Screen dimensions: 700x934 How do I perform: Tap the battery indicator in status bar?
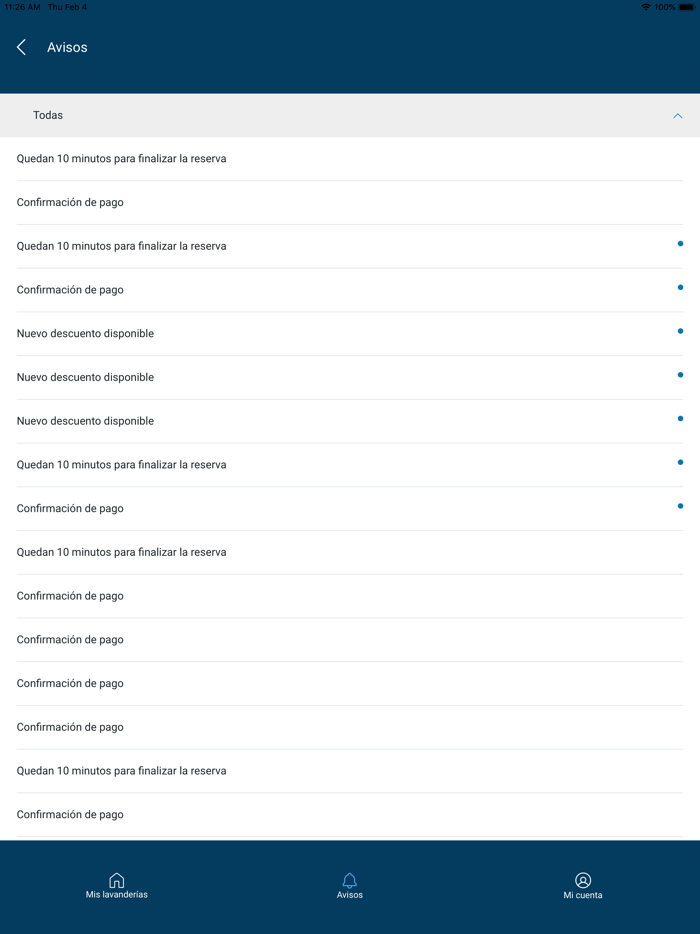click(x=687, y=7)
